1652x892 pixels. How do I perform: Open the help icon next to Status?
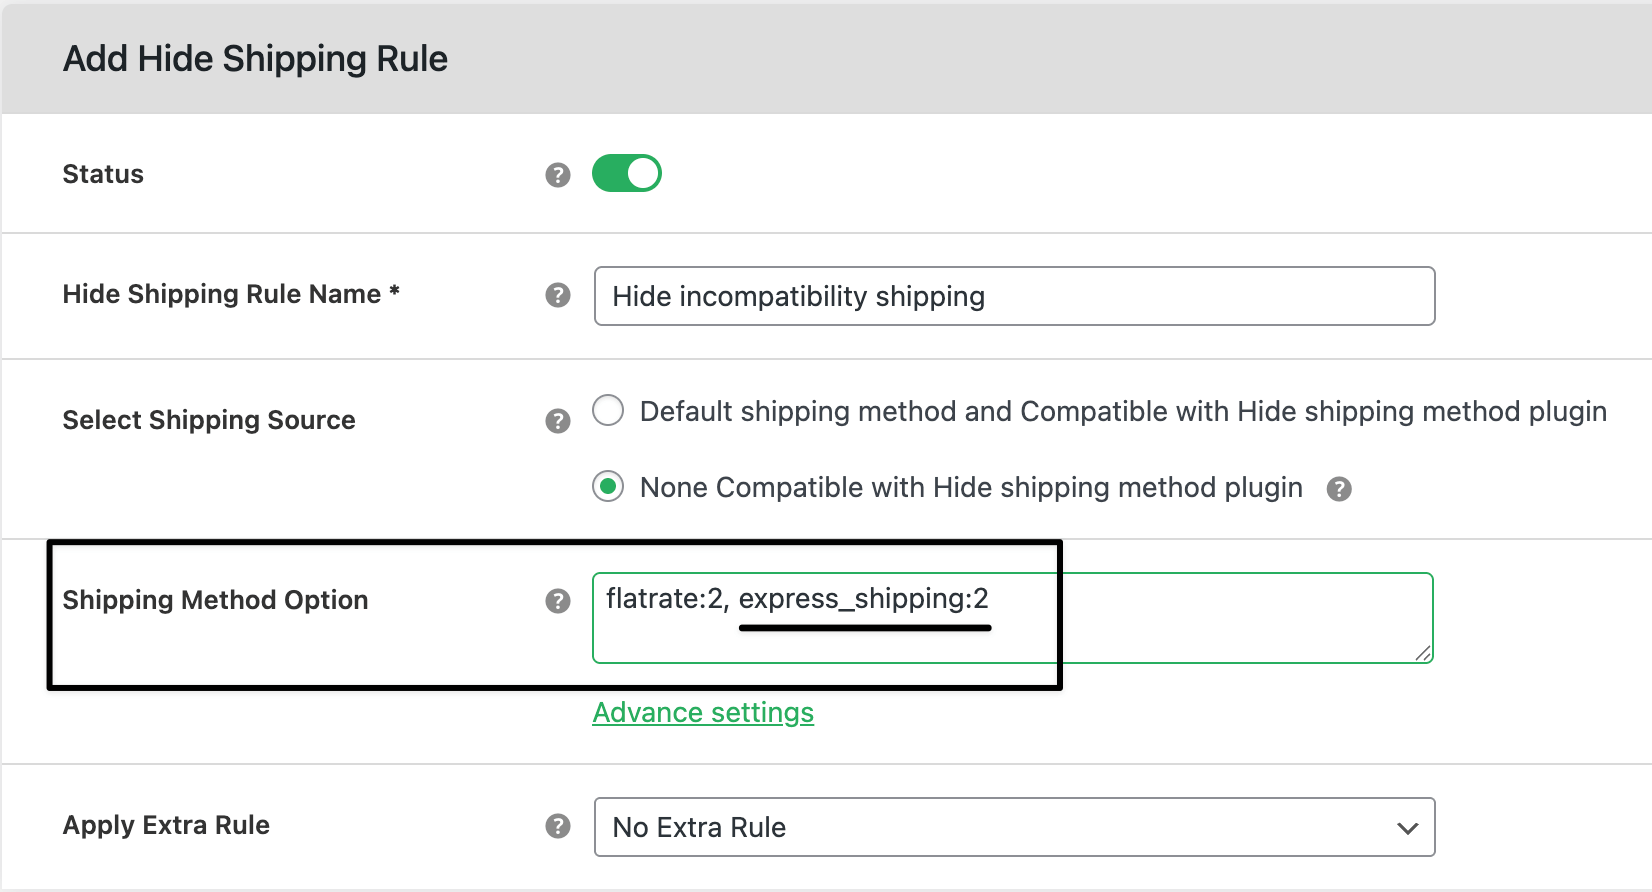pos(557,174)
